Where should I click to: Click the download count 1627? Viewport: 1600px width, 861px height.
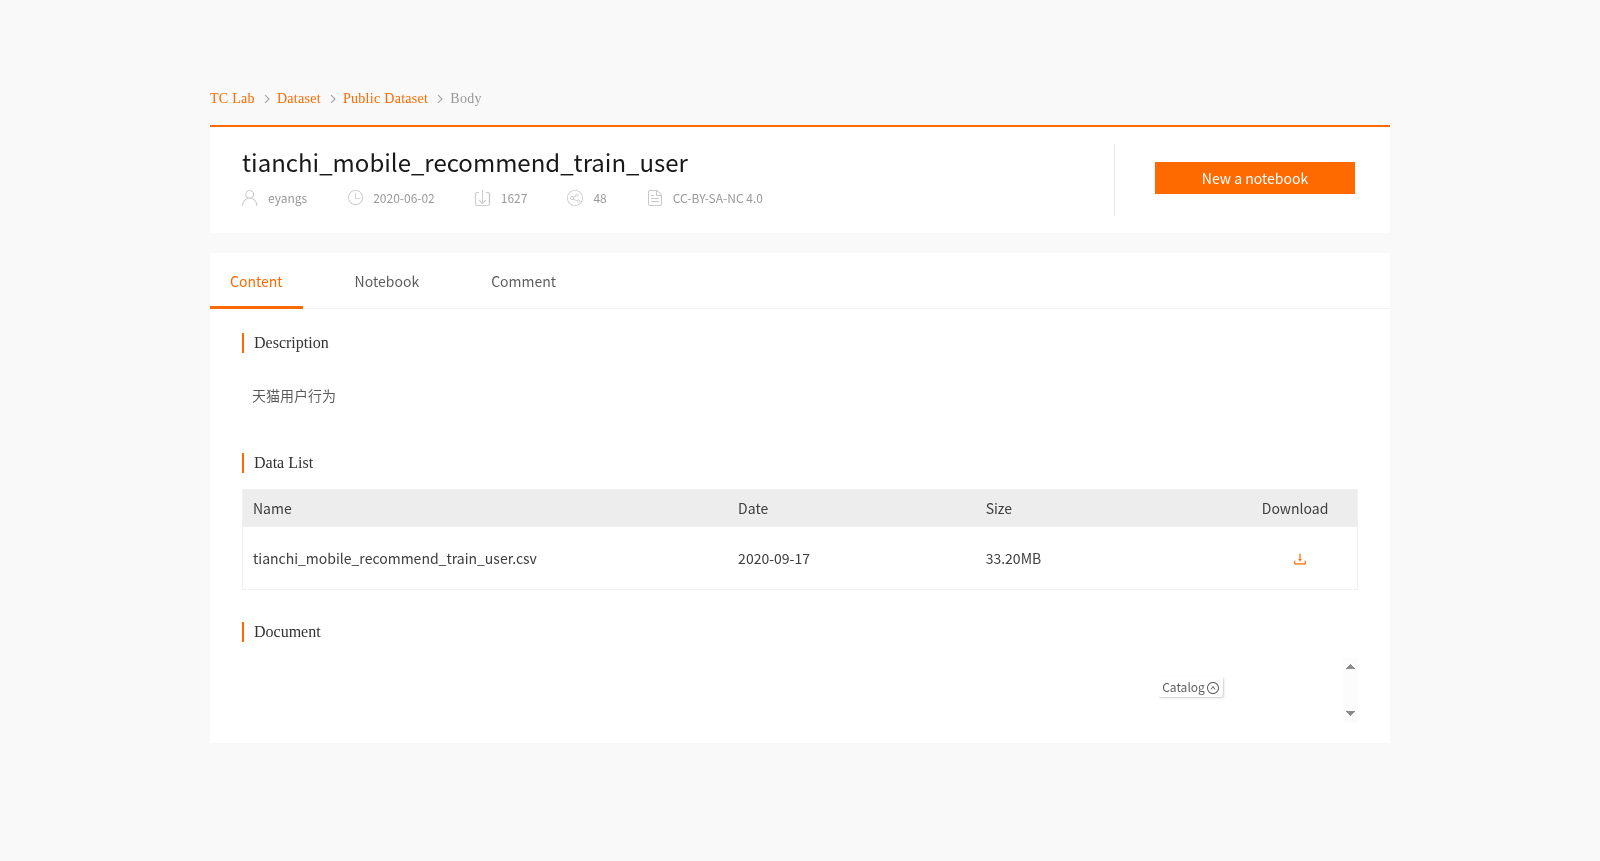pyautogui.click(x=514, y=199)
